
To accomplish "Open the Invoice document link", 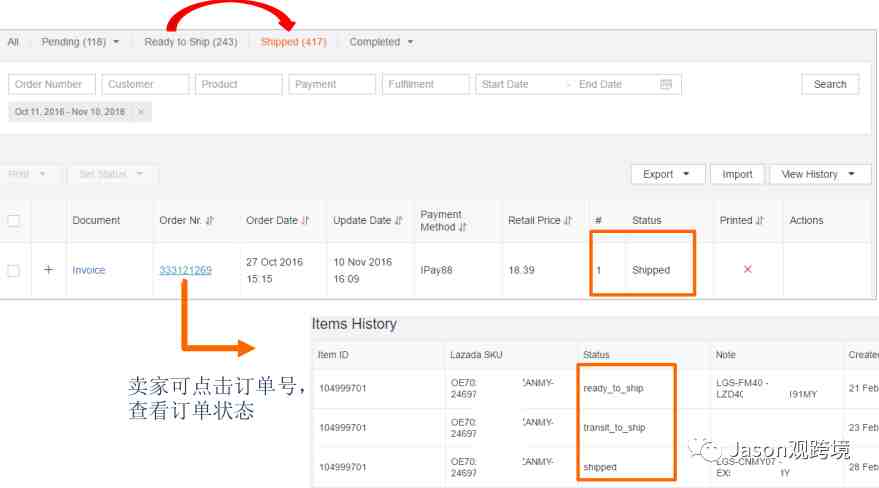I will pos(89,270).
